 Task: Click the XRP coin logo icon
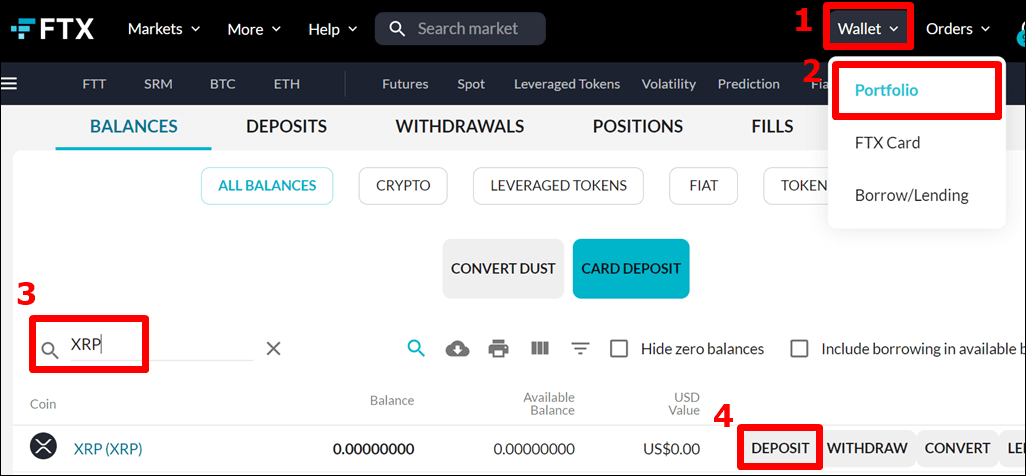click(44, 447)
